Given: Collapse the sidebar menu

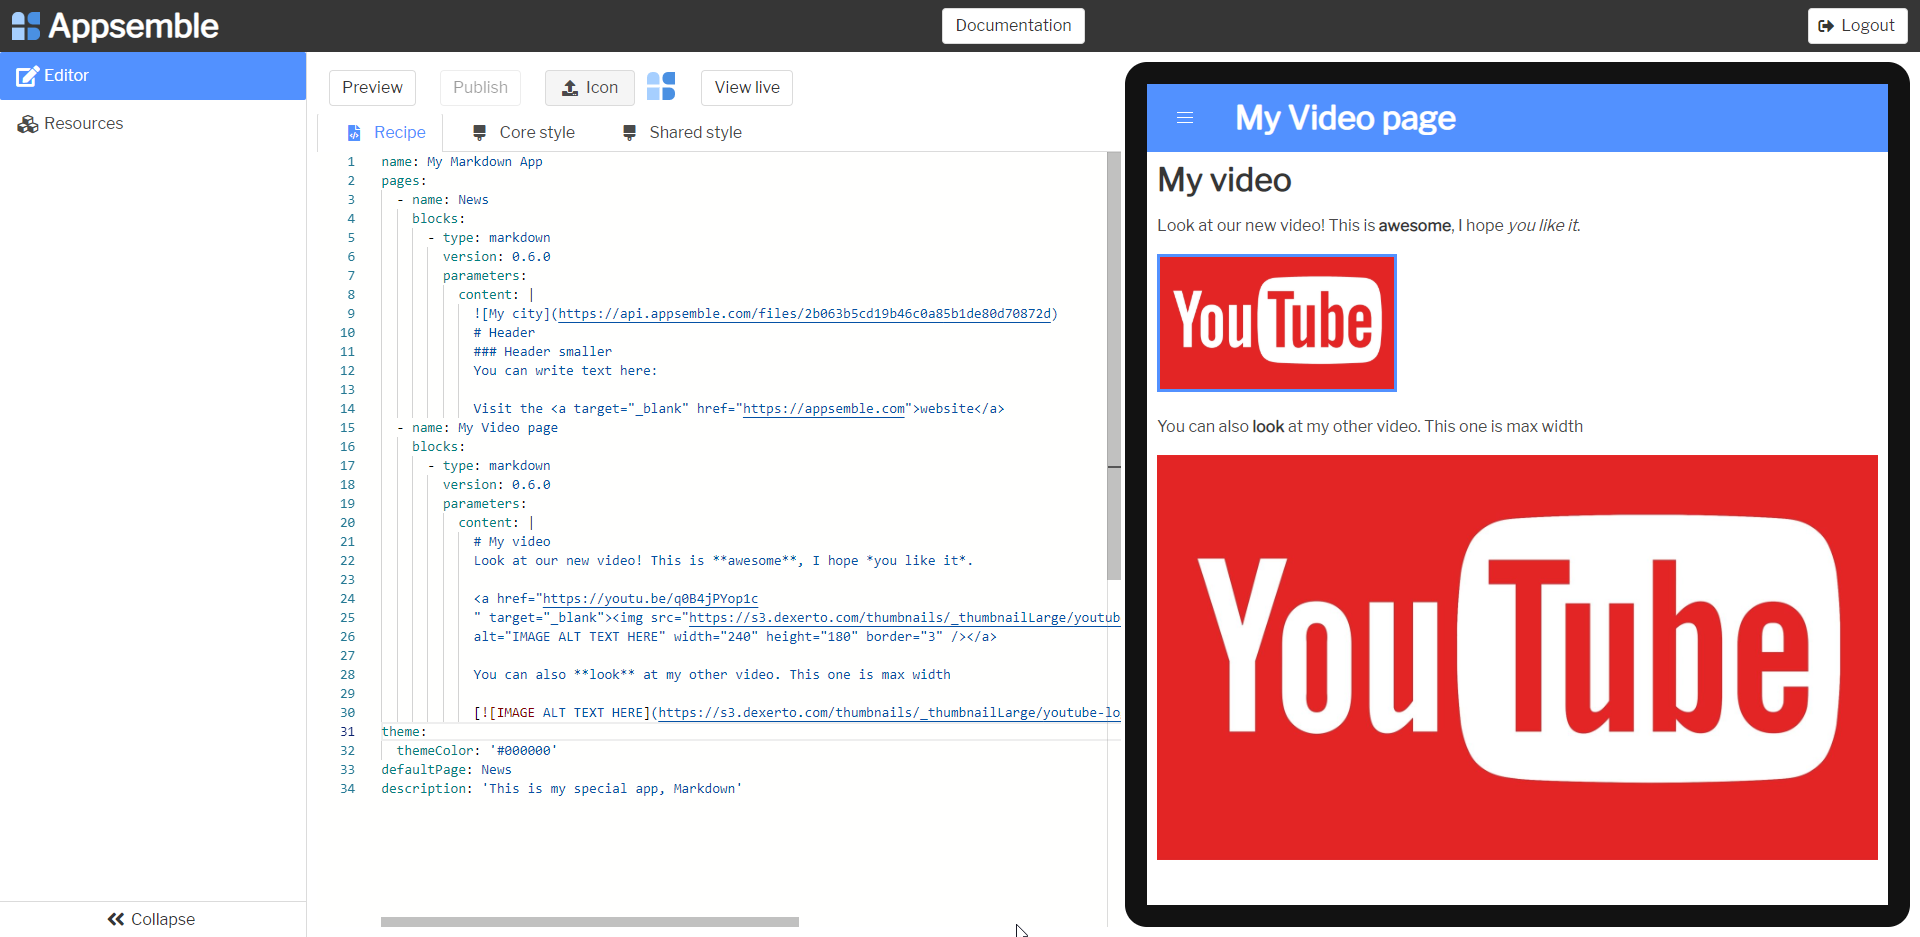Looking at the screenshot, I should [x=153, y=919].
